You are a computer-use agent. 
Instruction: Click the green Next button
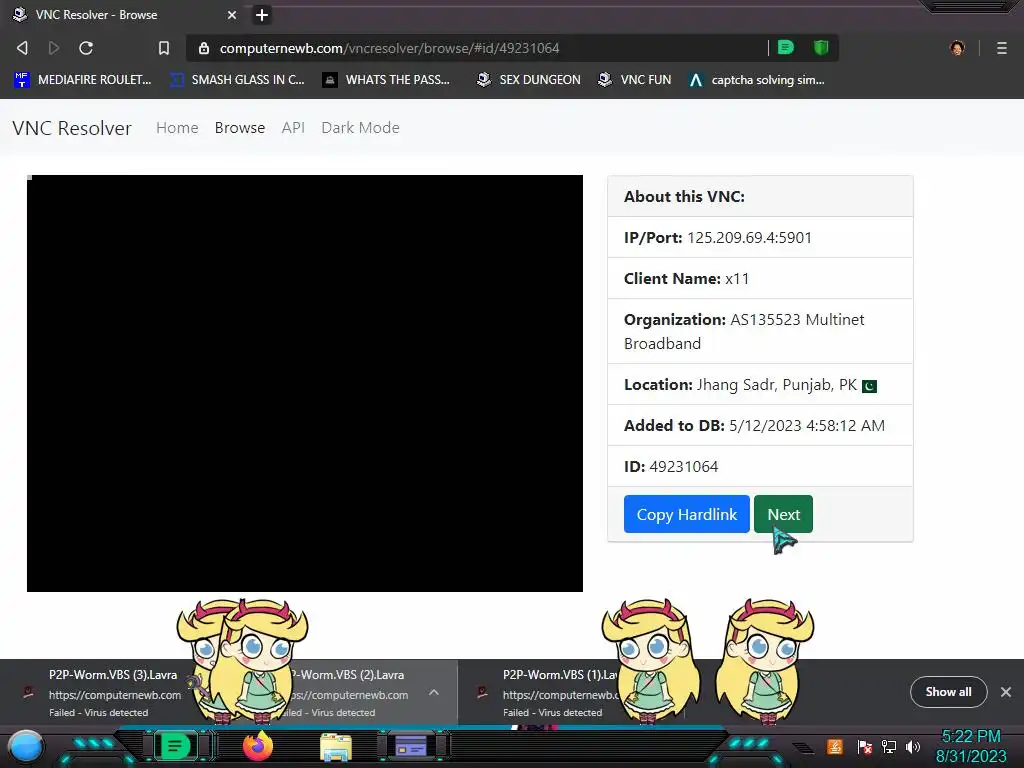coord(783,515)
